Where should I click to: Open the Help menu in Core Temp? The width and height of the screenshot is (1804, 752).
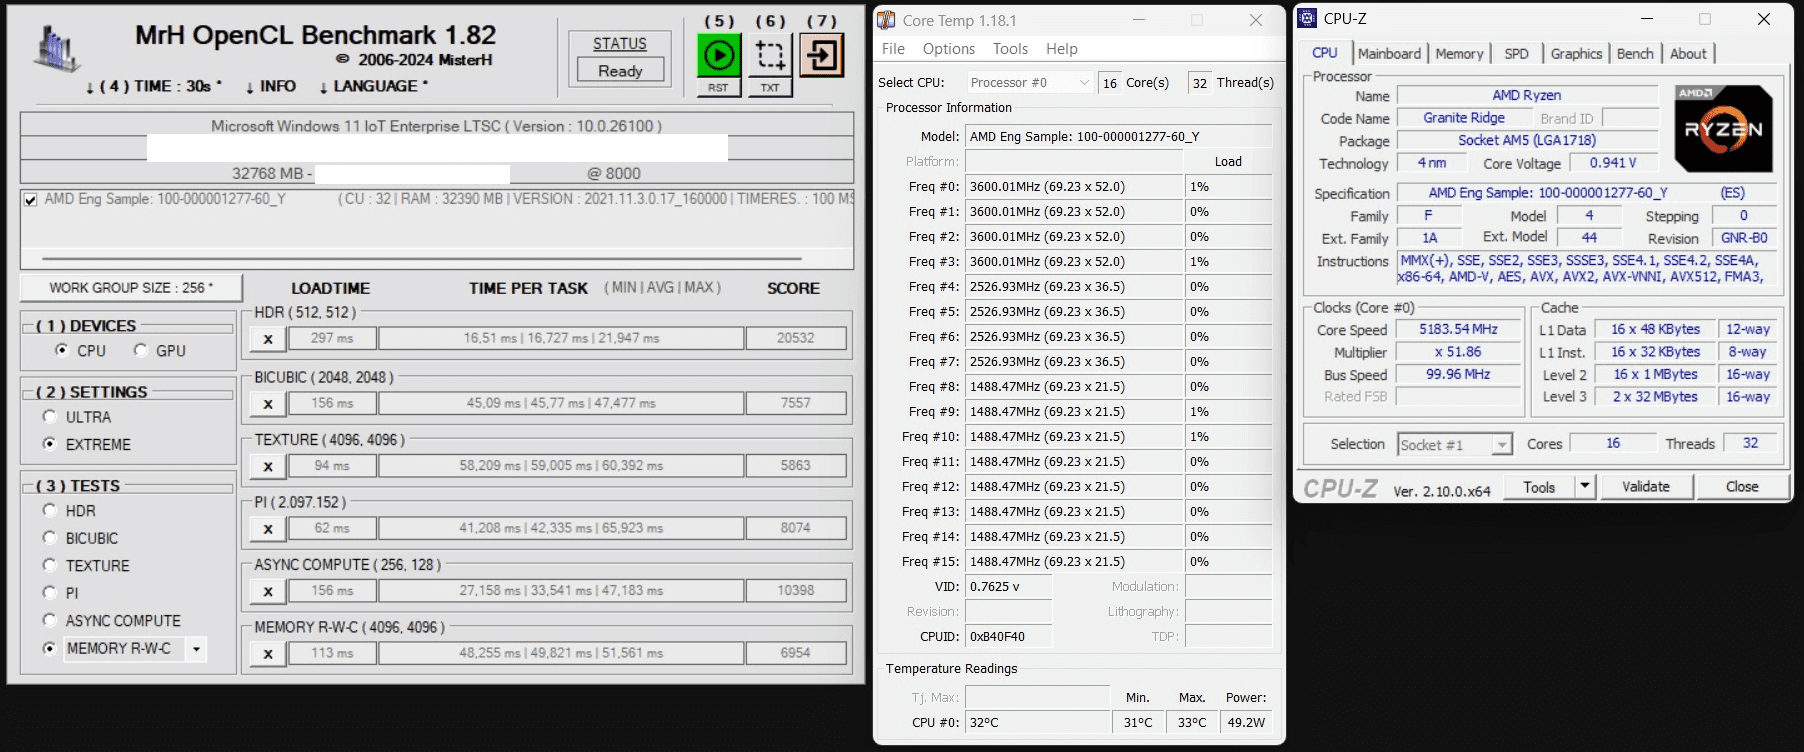click(x=1062, y=49)
